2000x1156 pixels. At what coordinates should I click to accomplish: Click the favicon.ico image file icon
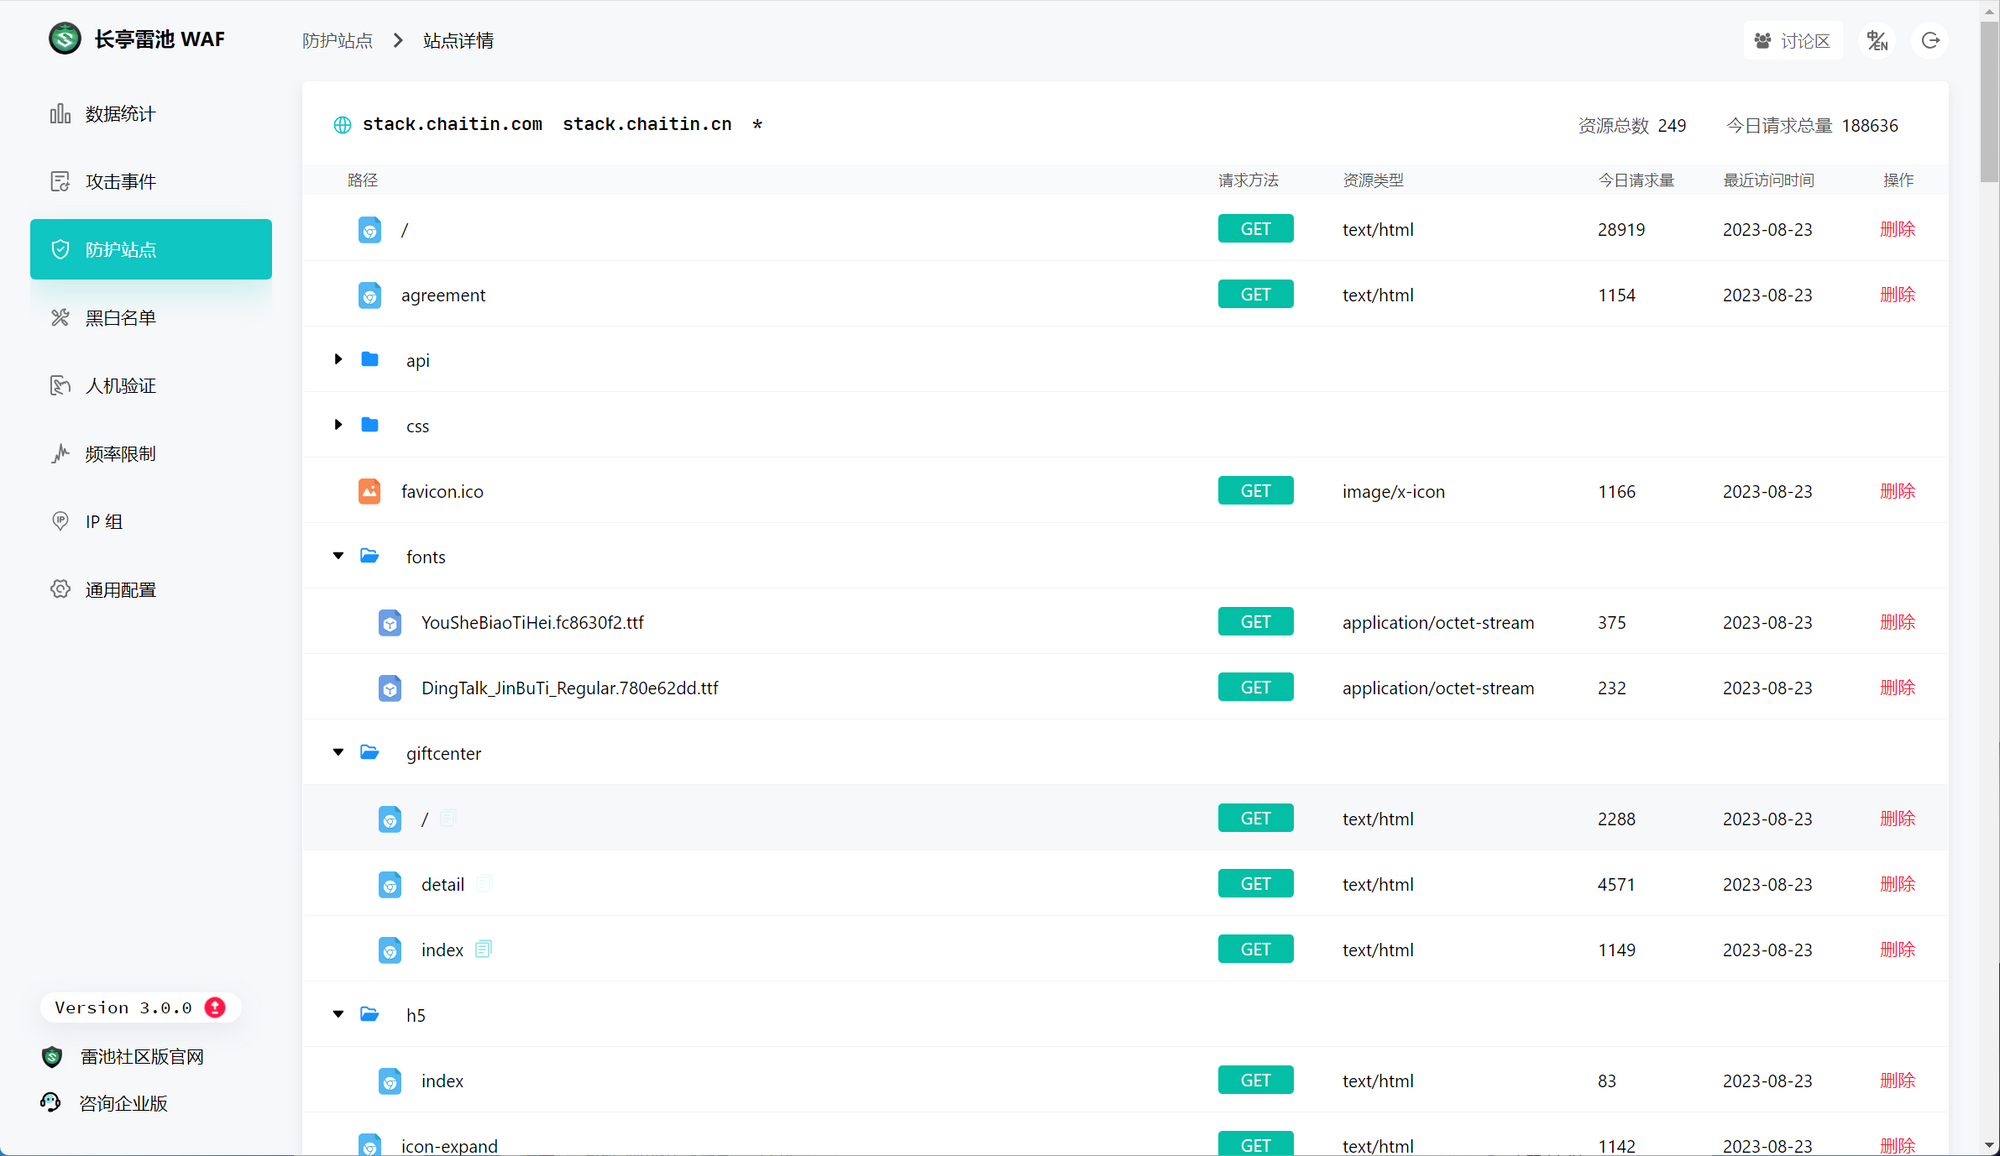[x=369, y=491]
